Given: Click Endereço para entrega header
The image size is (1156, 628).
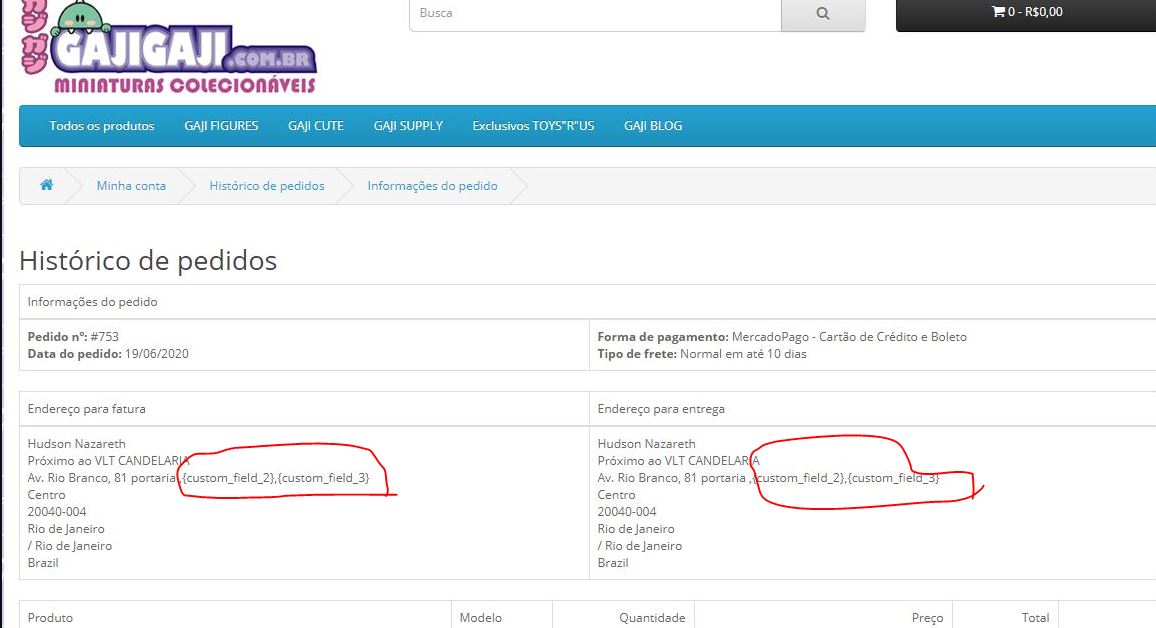Looking at the screenshot, I should pos(661,409).
